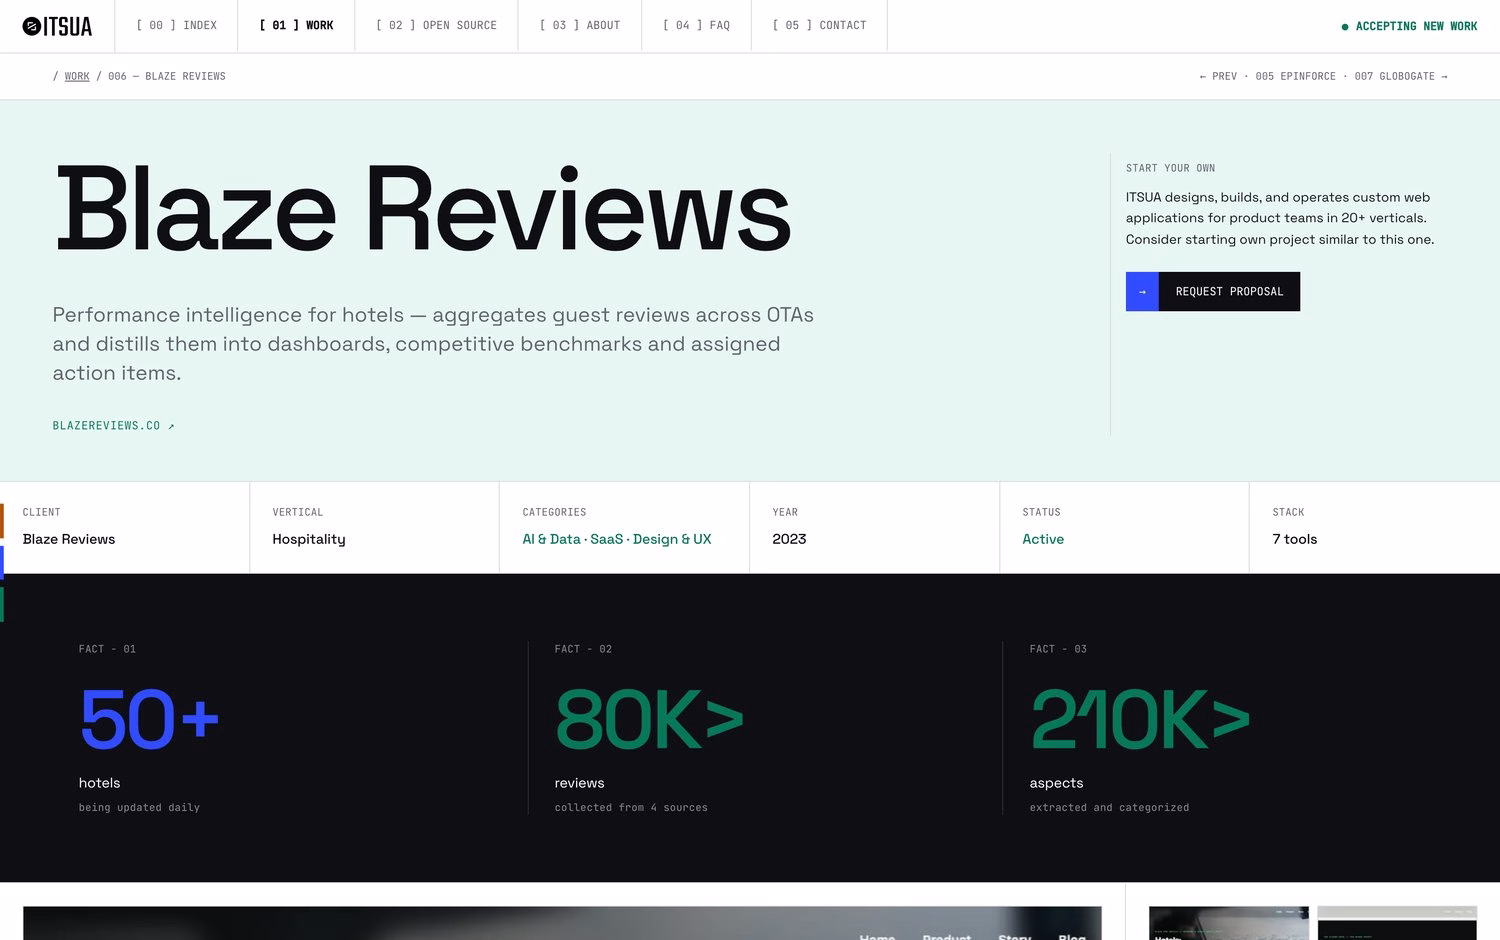The width and height of the screenshot is (1500, 940).
Task: Open the Contact nav item
Action: tap(819, 26)
